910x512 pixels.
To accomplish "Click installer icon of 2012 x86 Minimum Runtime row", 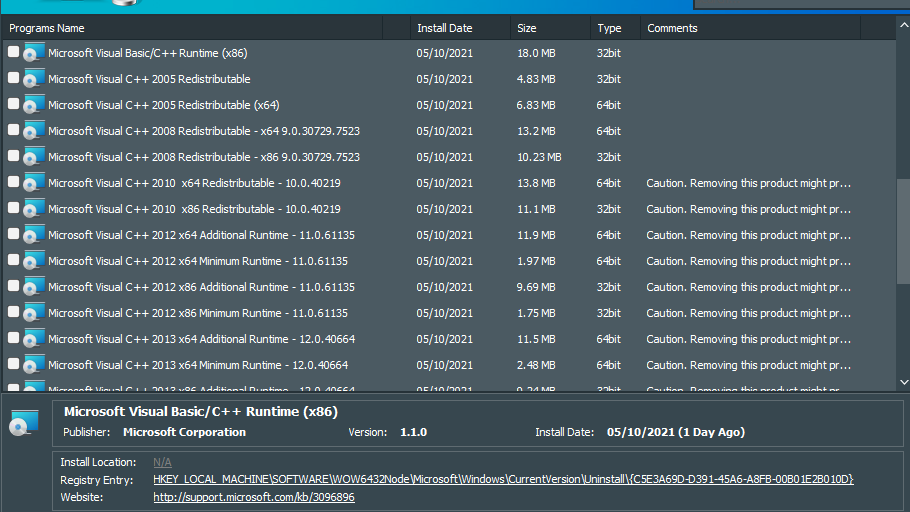I will coord(34,312).
